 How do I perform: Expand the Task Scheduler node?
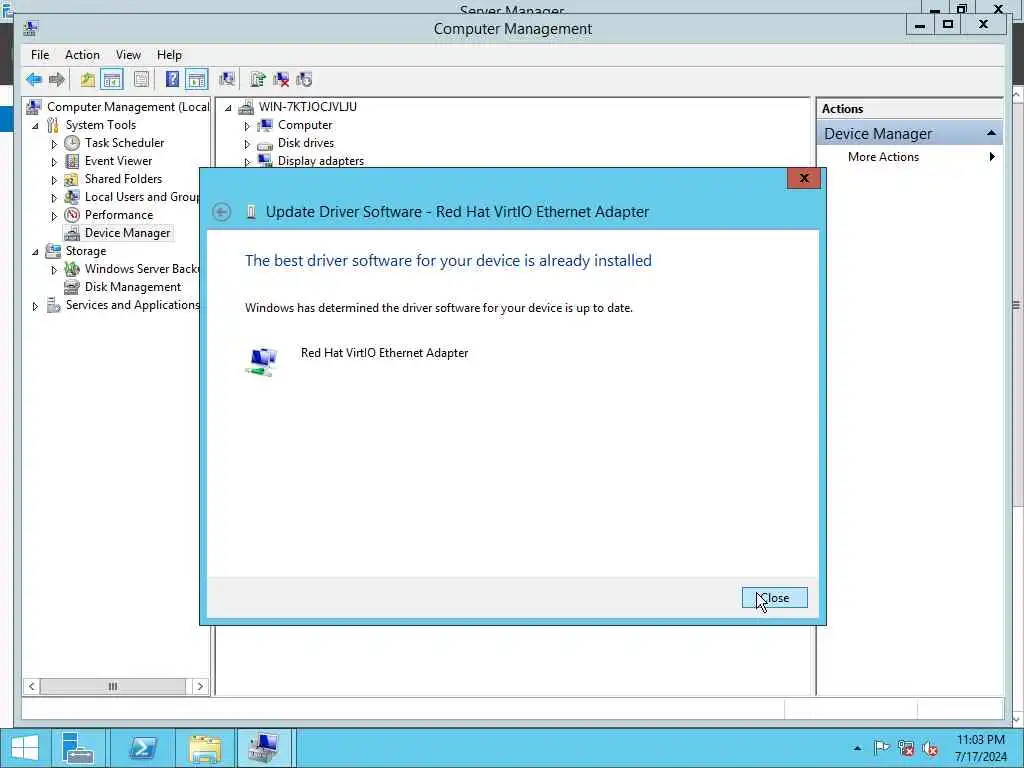point(54,144)
